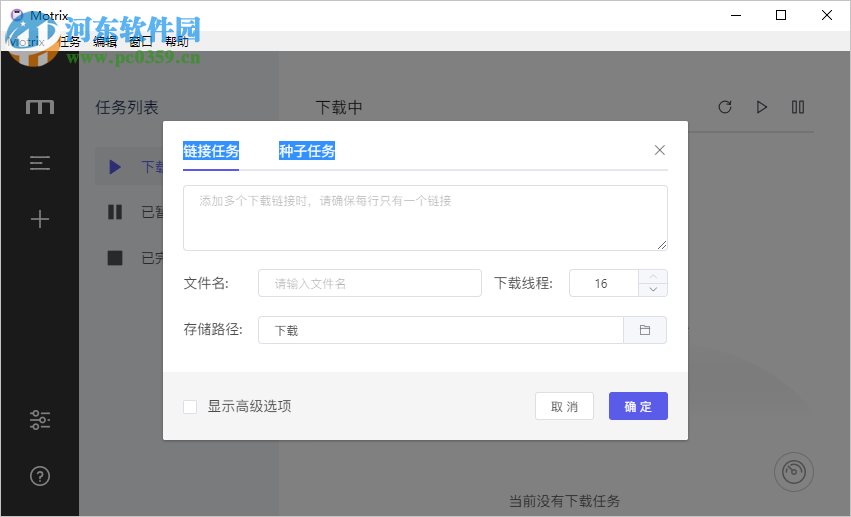Screen dimensions: 851x517
Task: Open the 帮助 menu
Action: [x=177, y=42]
